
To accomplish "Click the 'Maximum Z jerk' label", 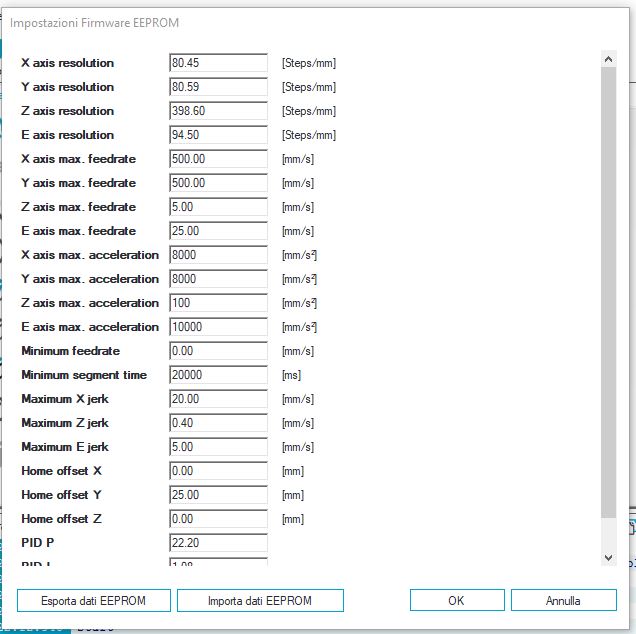I will click(65, 423).
